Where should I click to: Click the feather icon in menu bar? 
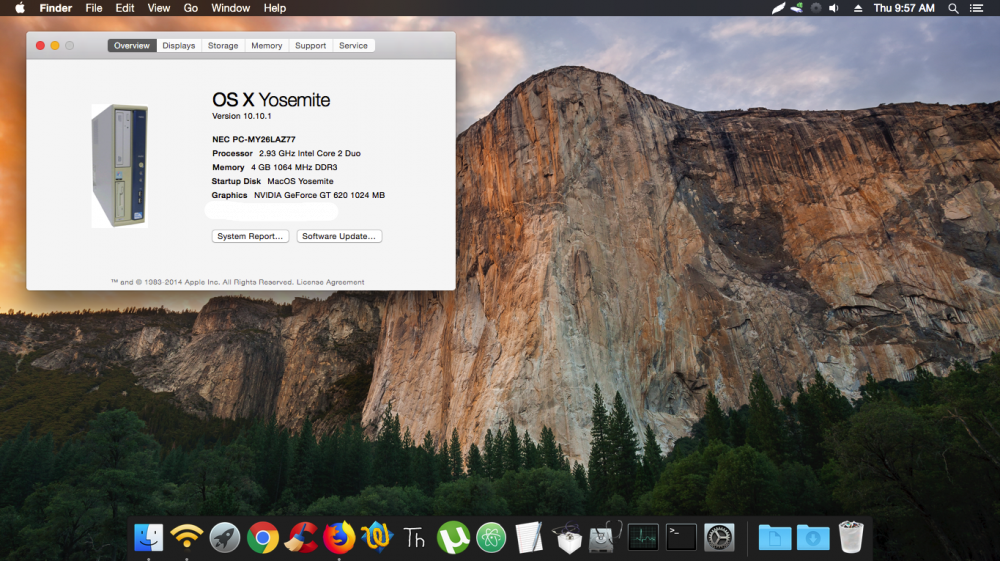pos(778,8)
